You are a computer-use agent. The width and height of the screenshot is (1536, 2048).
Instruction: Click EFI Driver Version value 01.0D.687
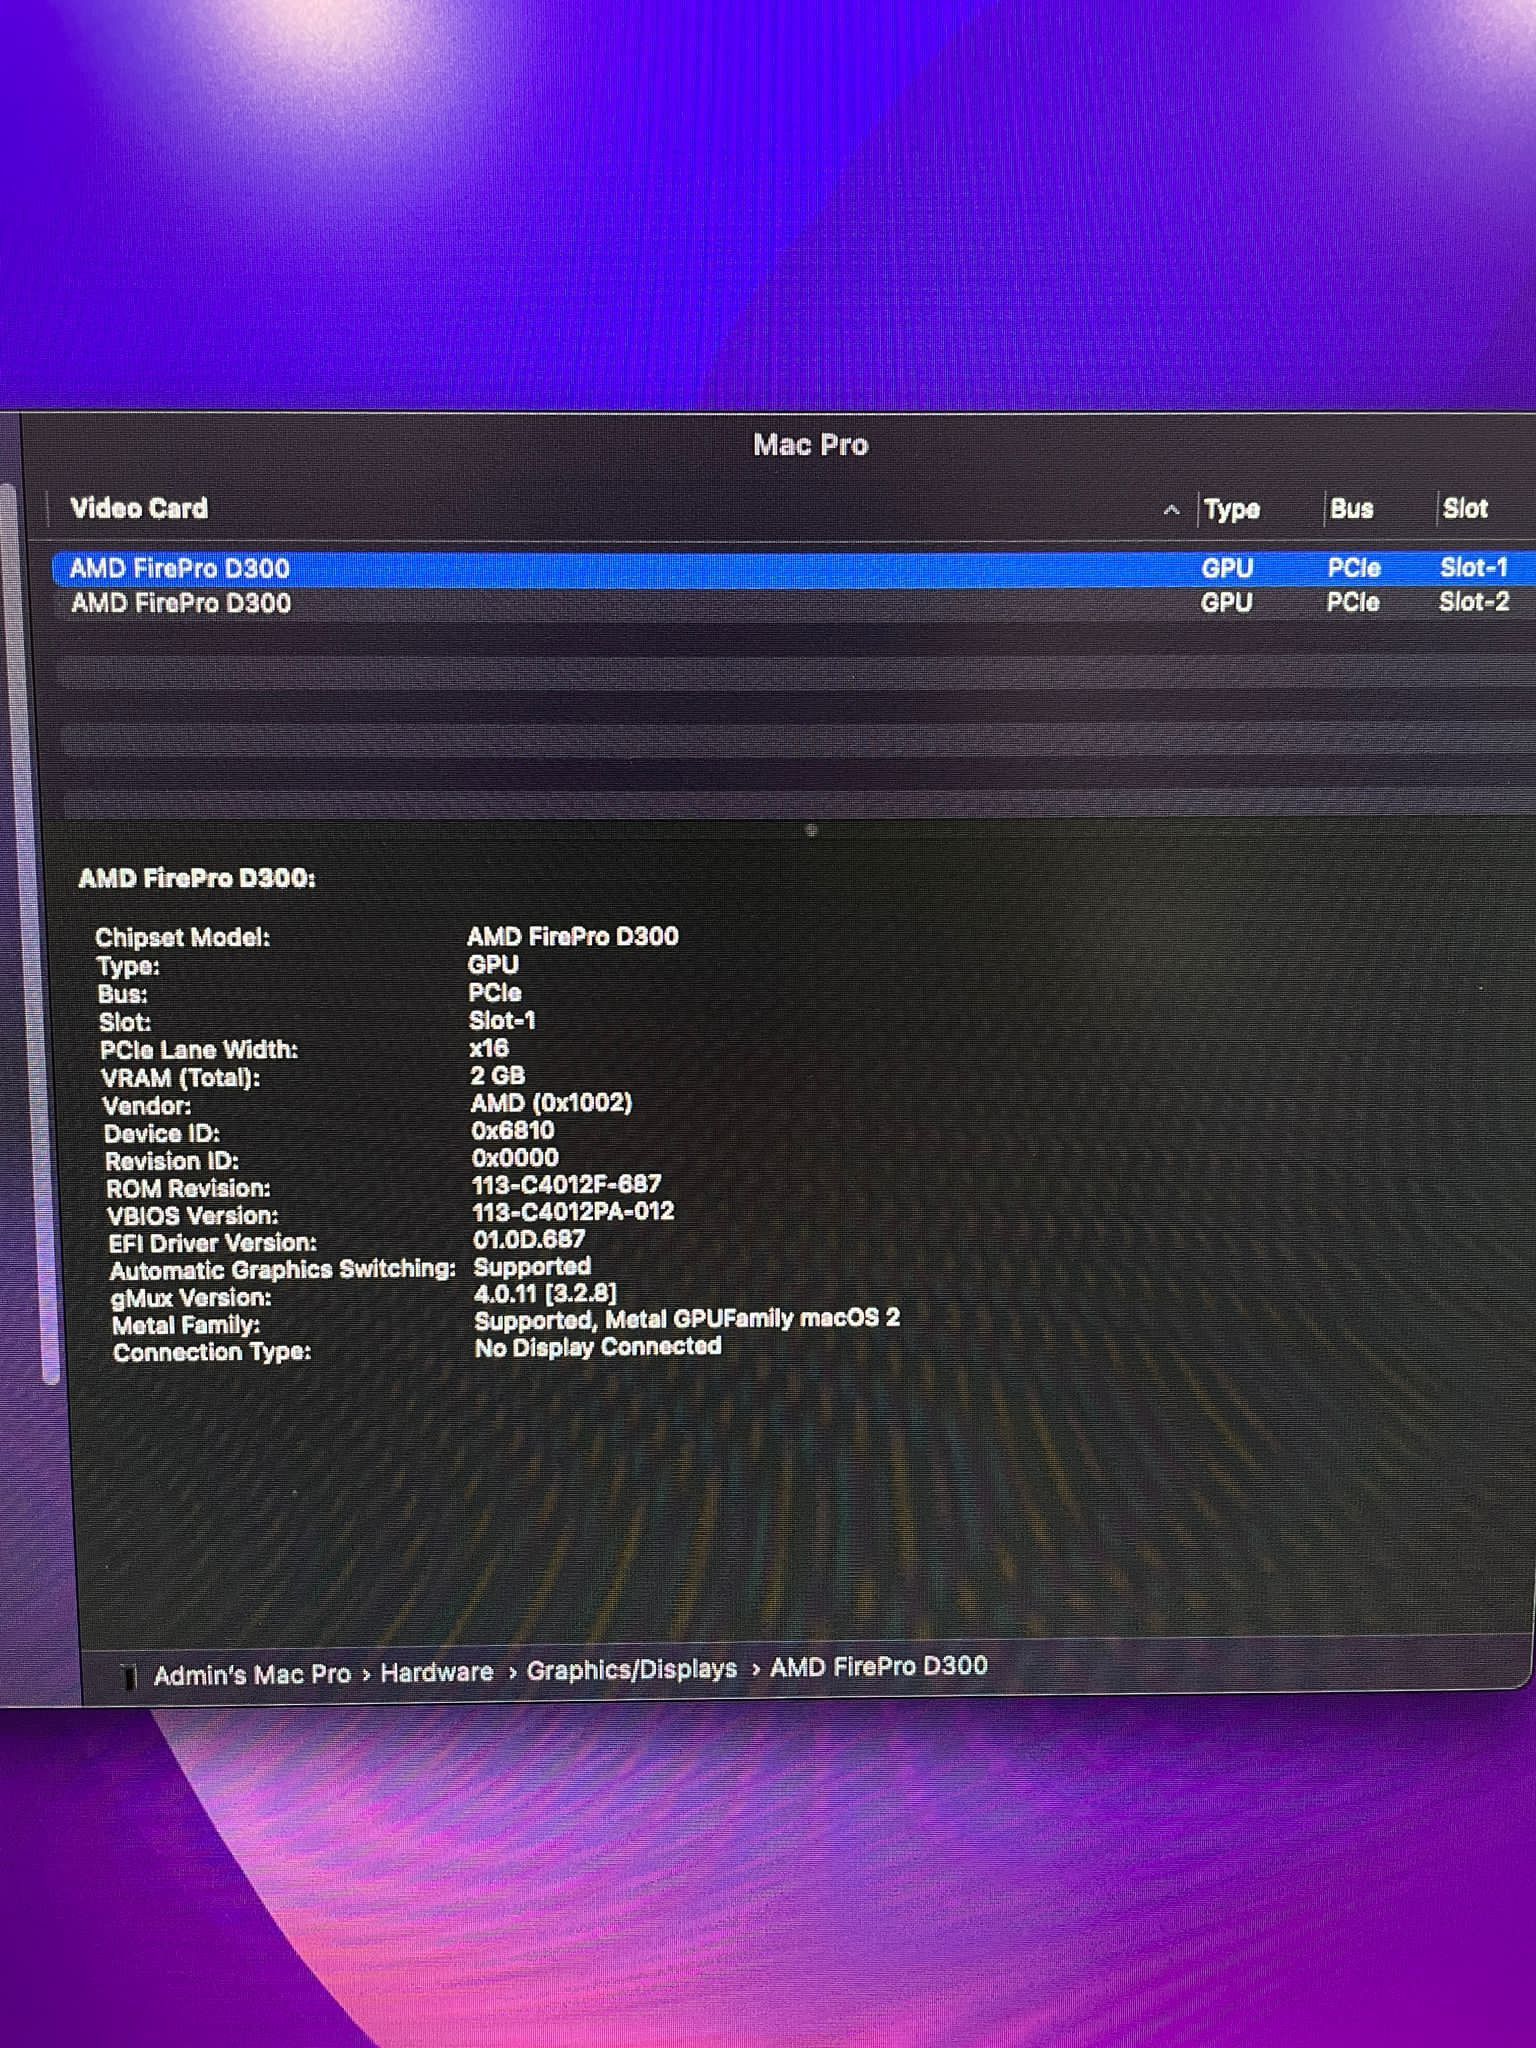tap(529, 1240)
